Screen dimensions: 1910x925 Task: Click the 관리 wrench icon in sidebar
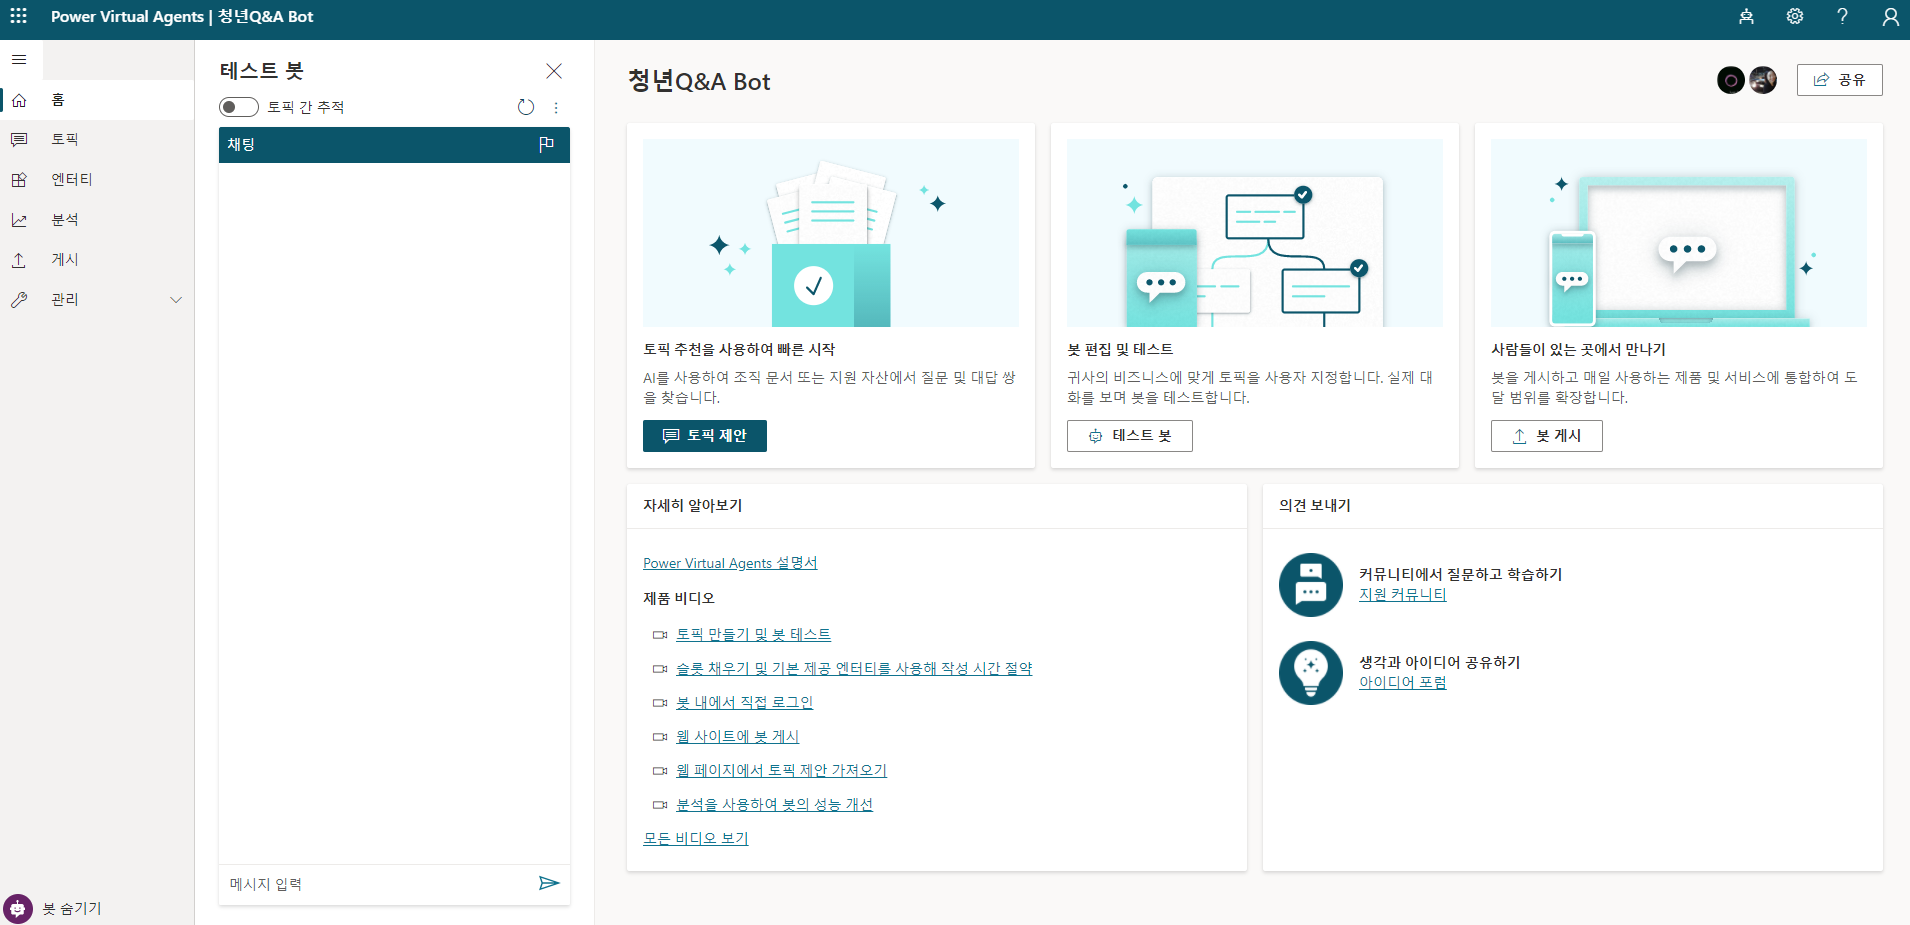click(x=19, y=300)
